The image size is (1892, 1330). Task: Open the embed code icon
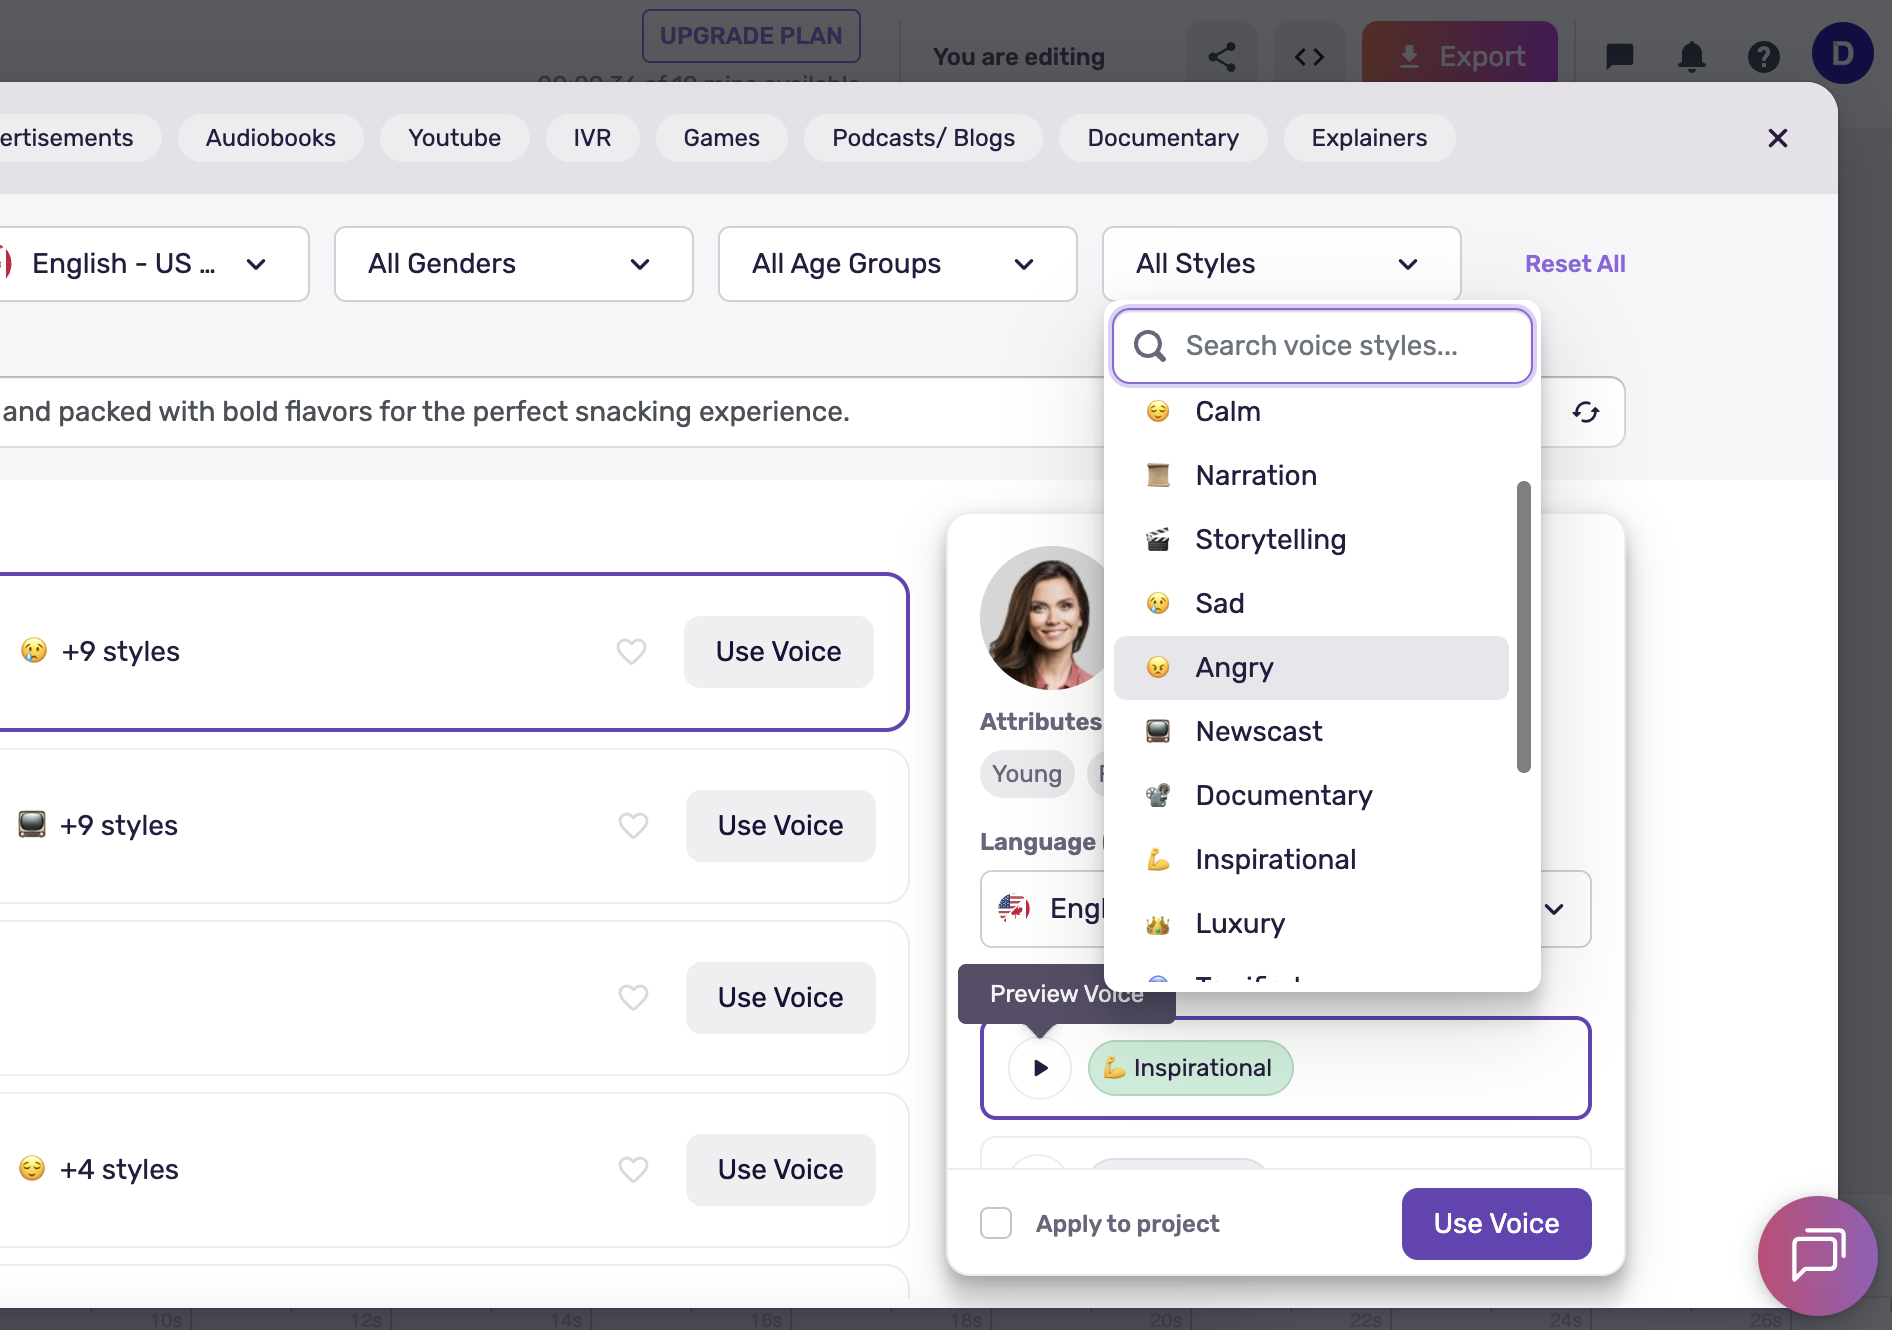[x=1309, y=57]
